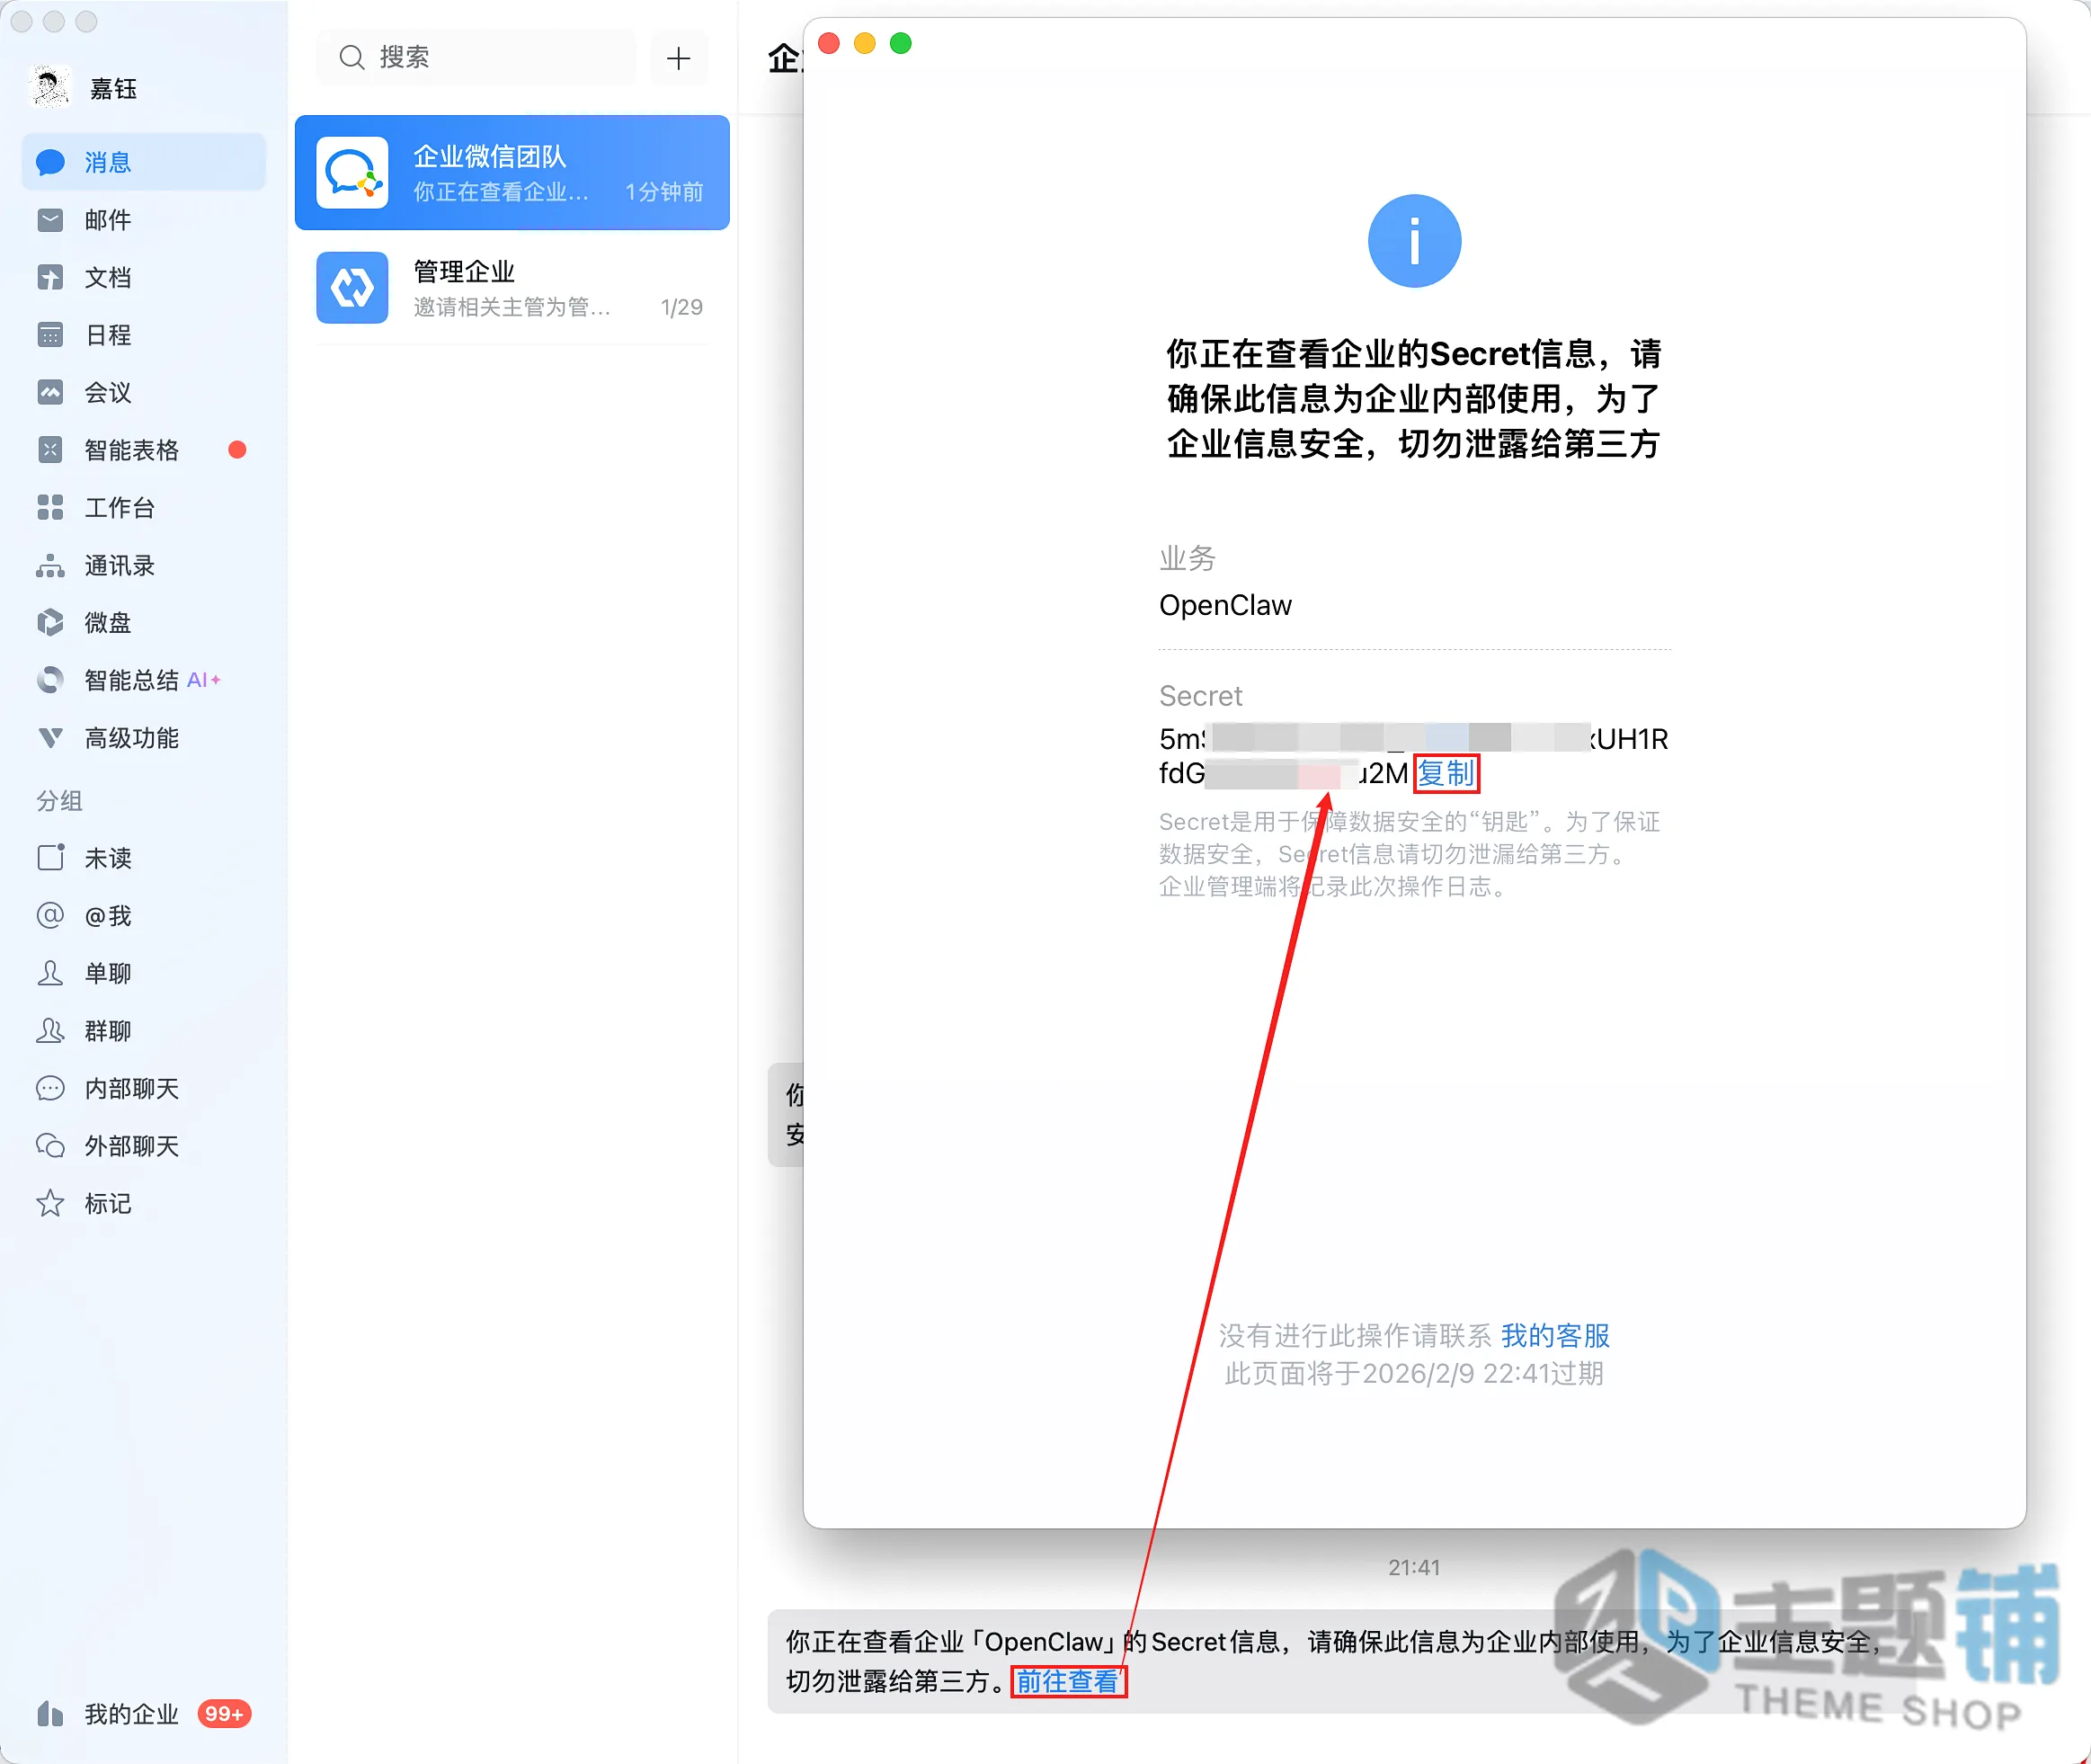Click the 嘉钰 user name
This screenshot has width=2091, height=1764.
[113, 88]
